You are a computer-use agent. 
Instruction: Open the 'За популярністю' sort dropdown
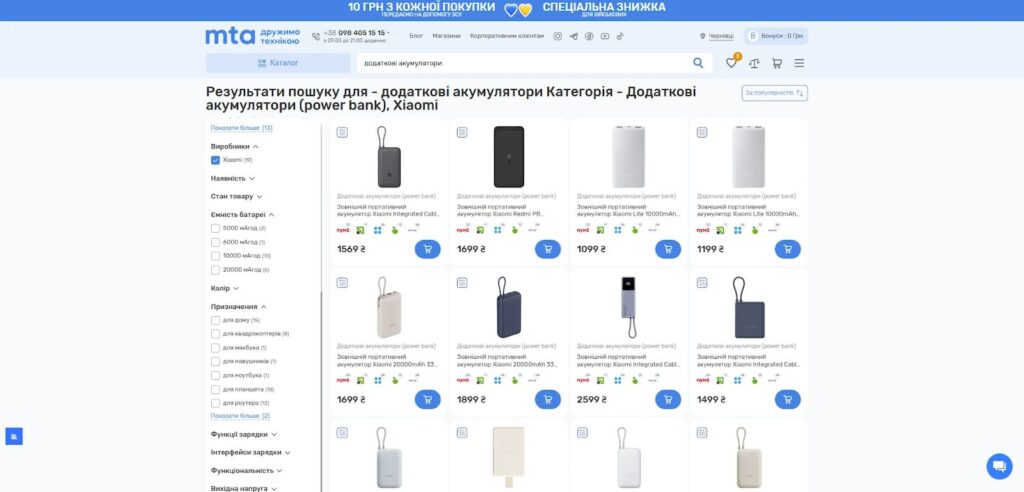point(774,92)
